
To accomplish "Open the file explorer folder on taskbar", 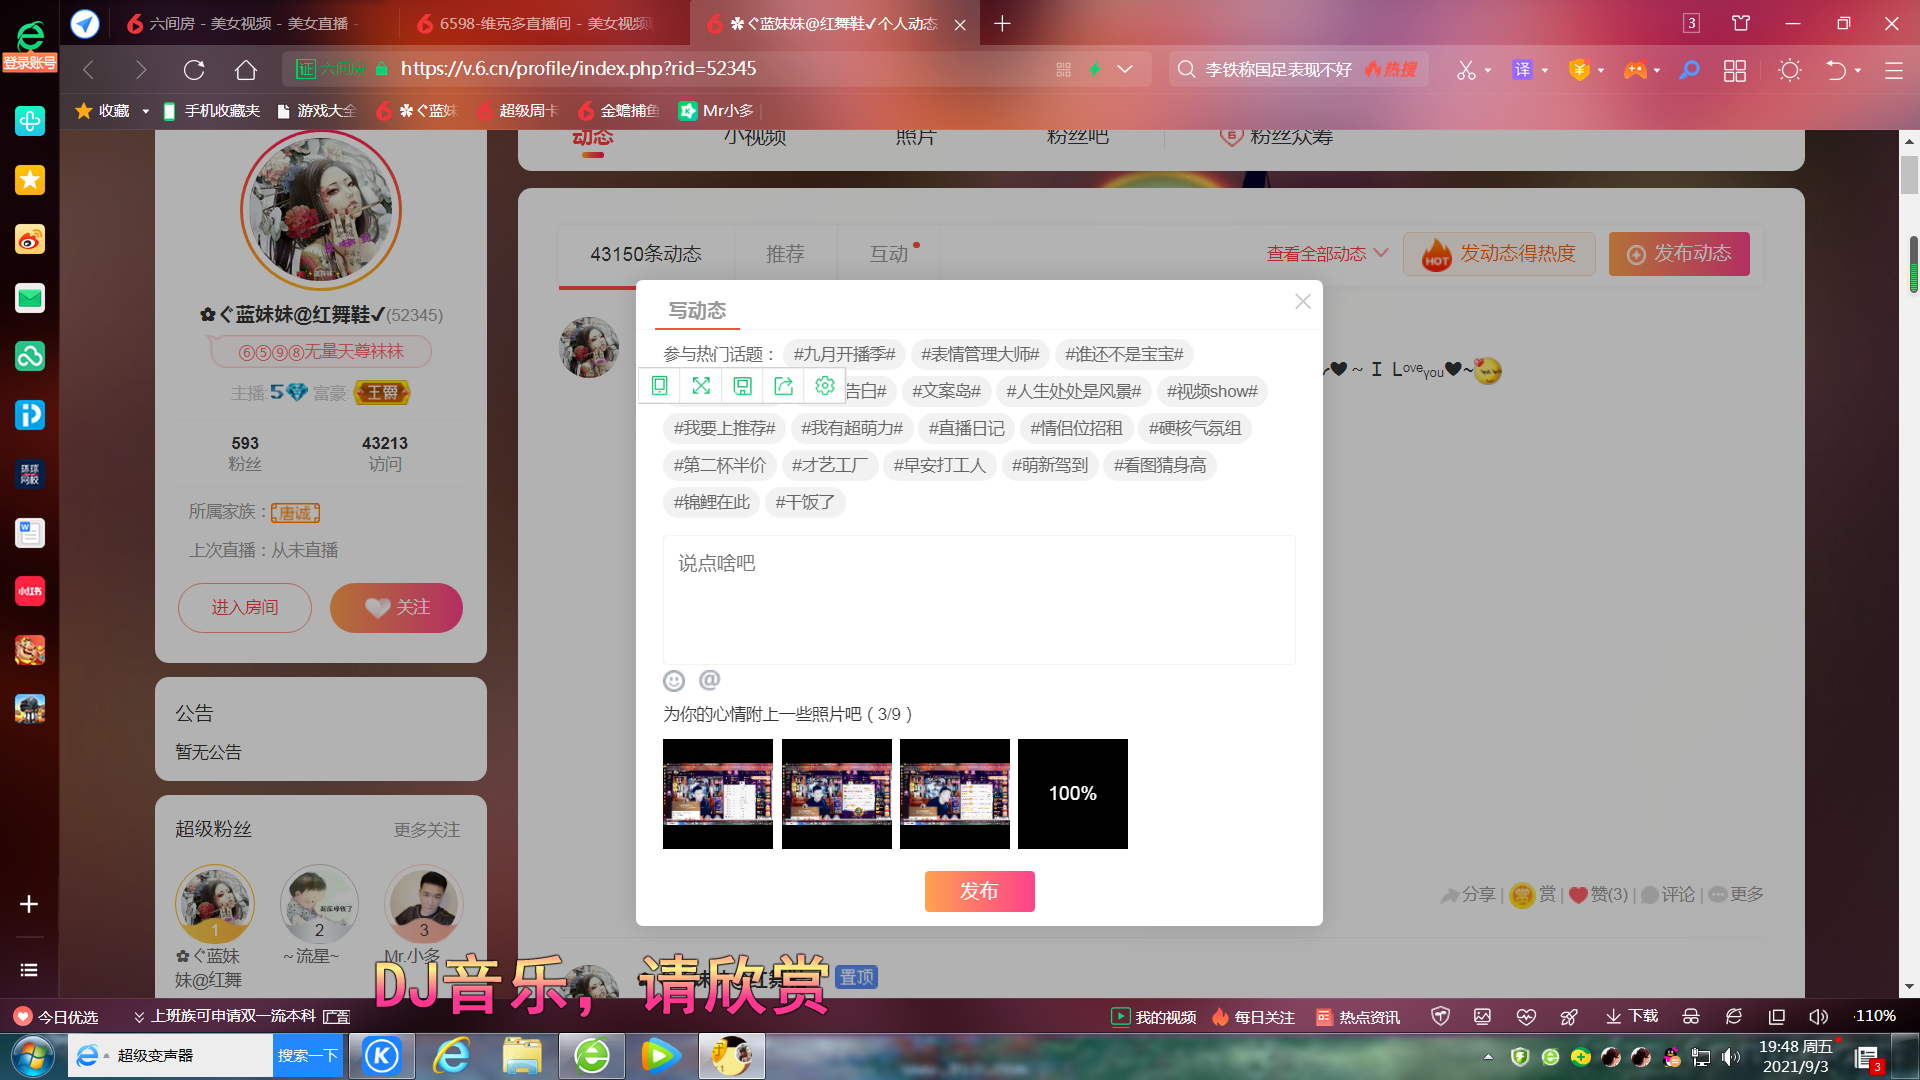I will click(x=522, y=1056).
